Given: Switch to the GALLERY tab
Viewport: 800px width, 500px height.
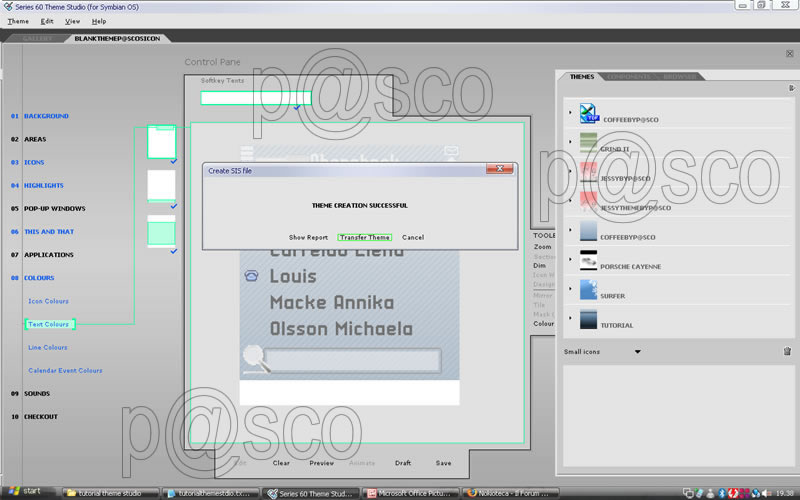Looking at the screenshot, I should click(37, 38).
